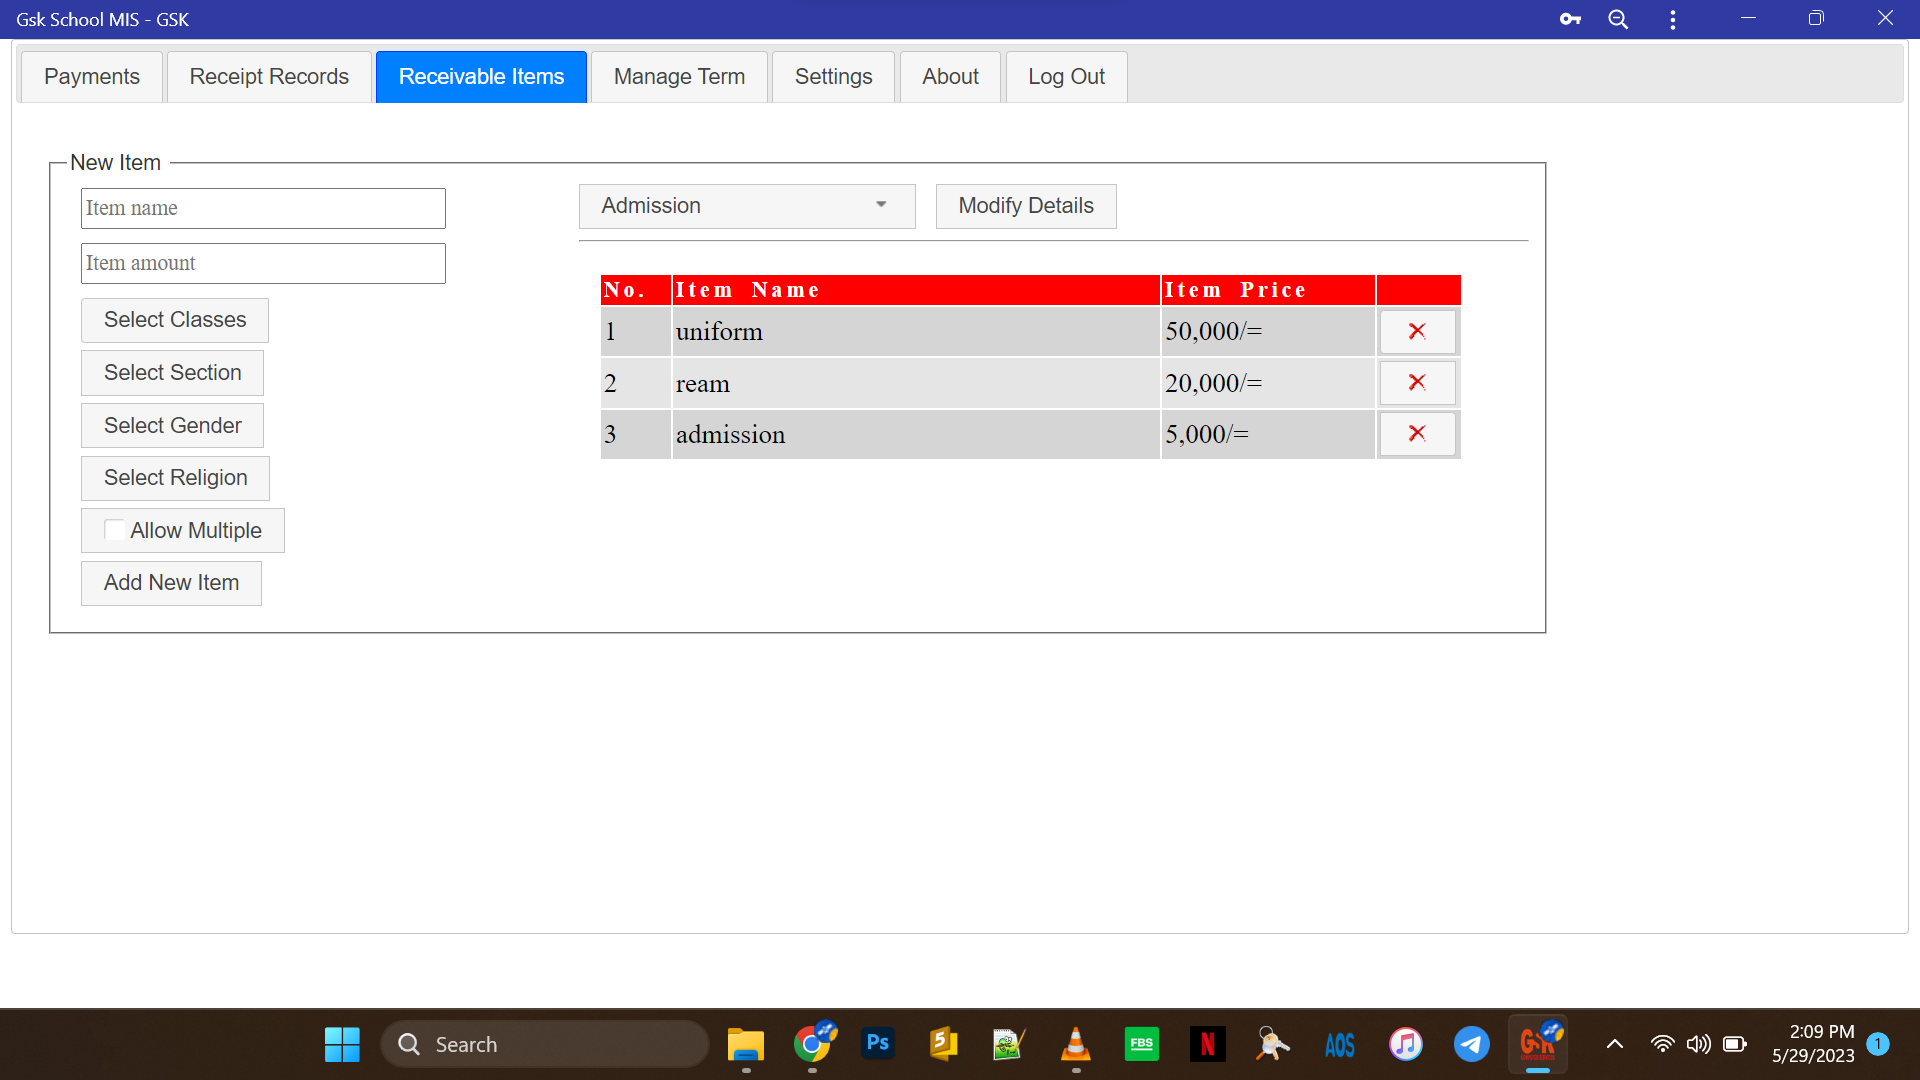
Task: Open Telegram from the taskbar
Action: (1471, 1044)
